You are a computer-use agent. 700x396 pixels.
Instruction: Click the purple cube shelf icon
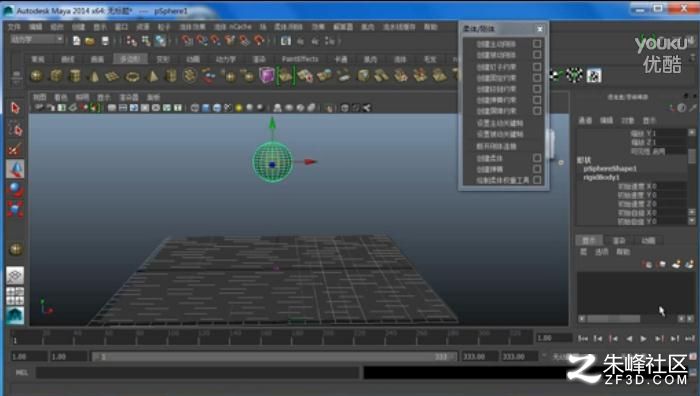click(266, 76)
